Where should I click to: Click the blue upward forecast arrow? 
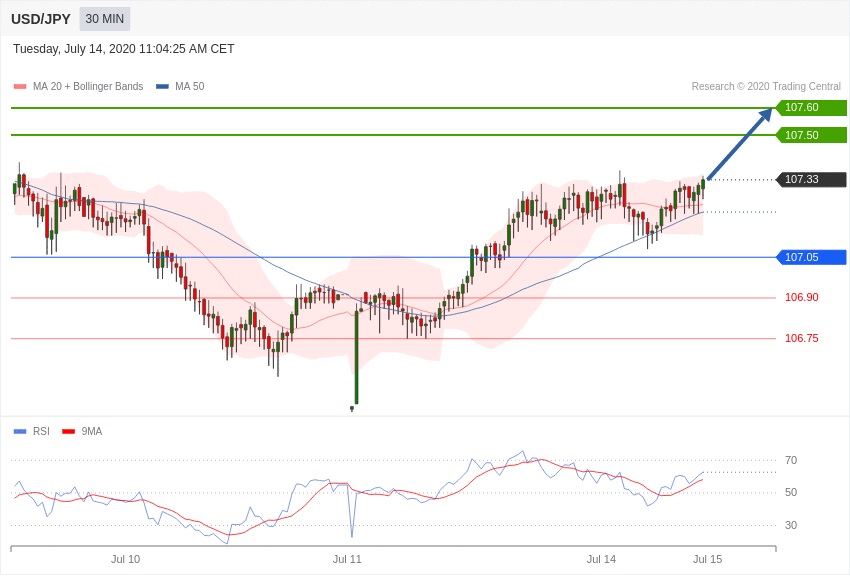coord(740,144)
